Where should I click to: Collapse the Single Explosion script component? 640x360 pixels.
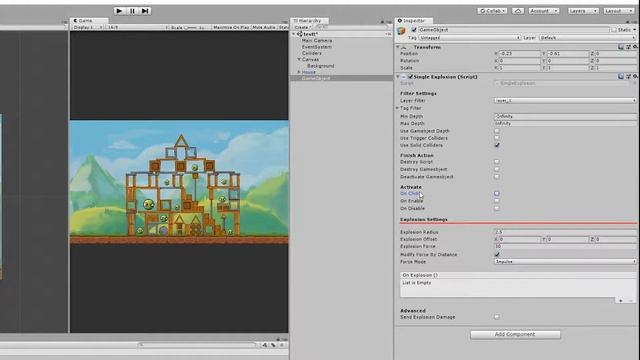tap(398, 77)
